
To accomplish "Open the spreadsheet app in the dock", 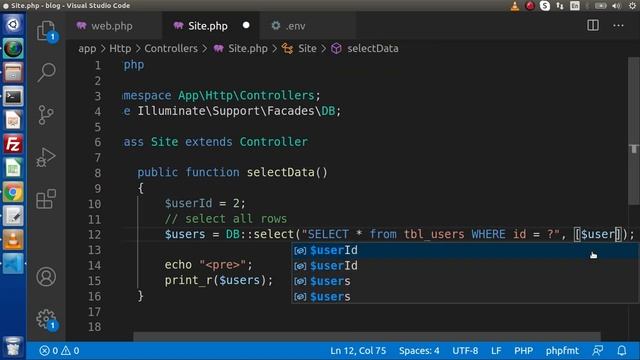I will coord(13,168).
